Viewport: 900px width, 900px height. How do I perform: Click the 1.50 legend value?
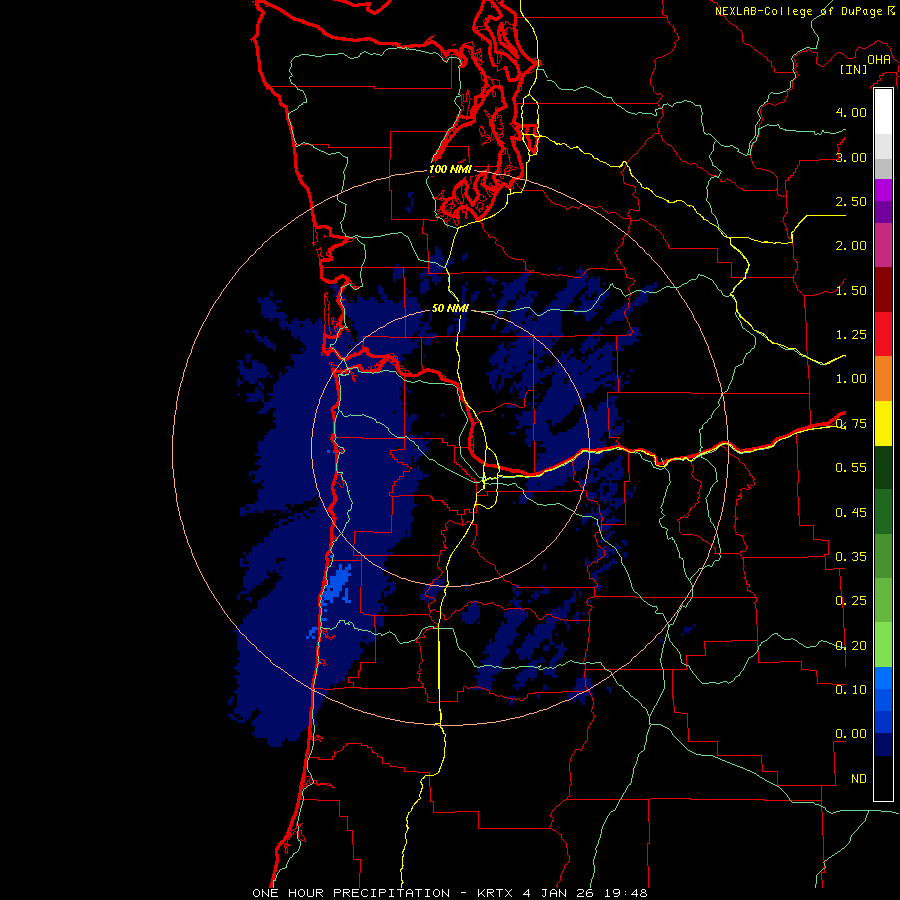pyautogui.click(x=851, y=290)
